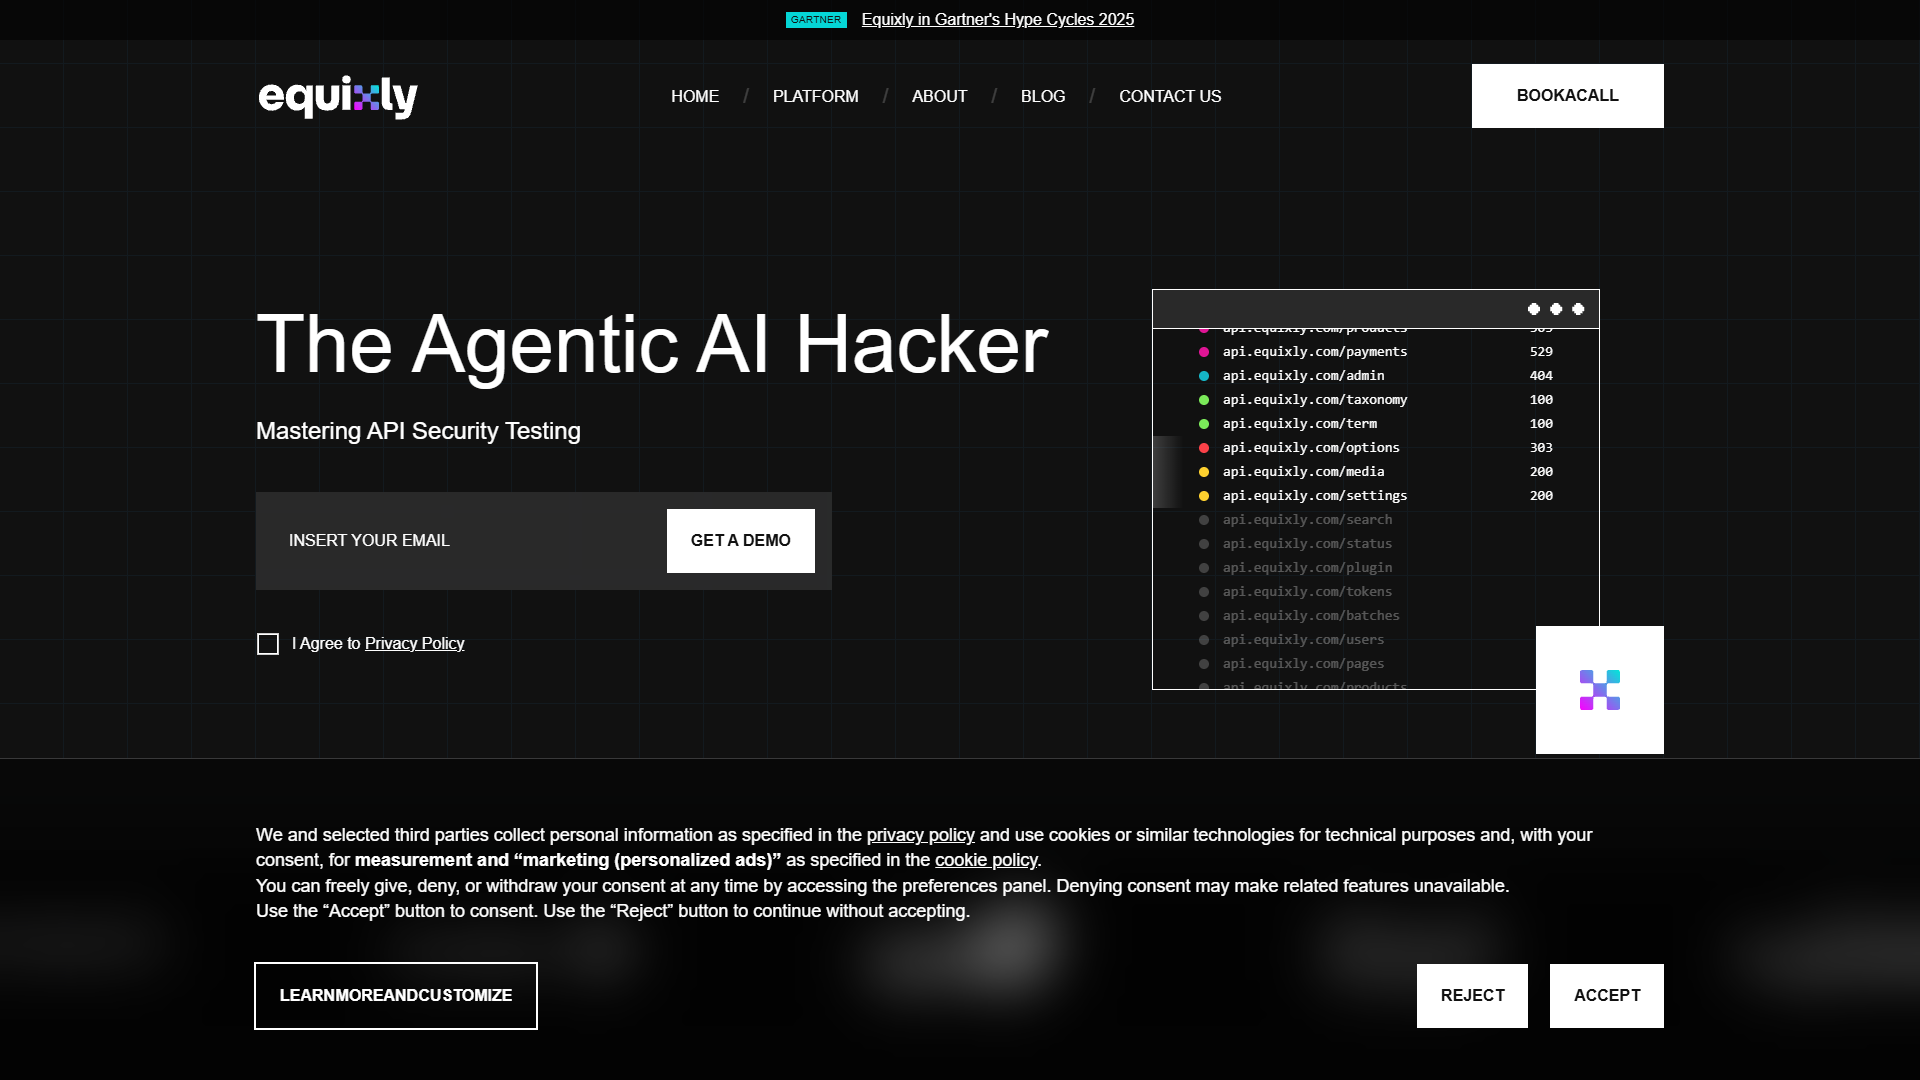This screenshot has height=1080, width=1920.
Task: Navigate to BLOG
Action: click(1043, 96)
